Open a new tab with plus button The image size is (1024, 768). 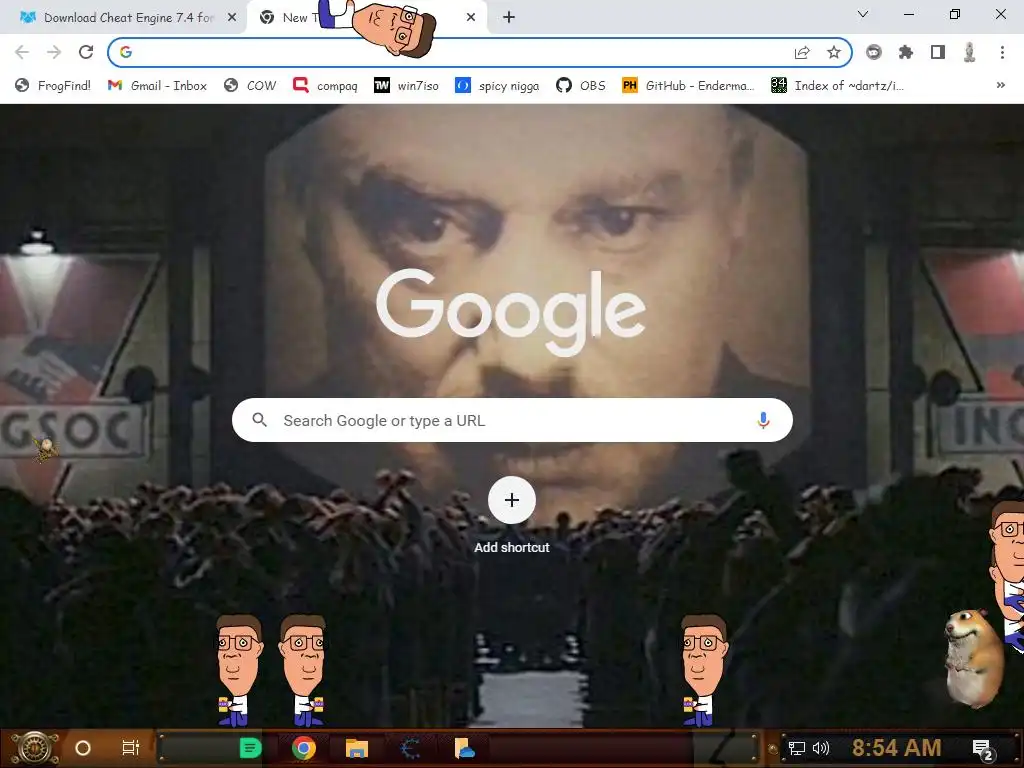click(x=509, y=17)
